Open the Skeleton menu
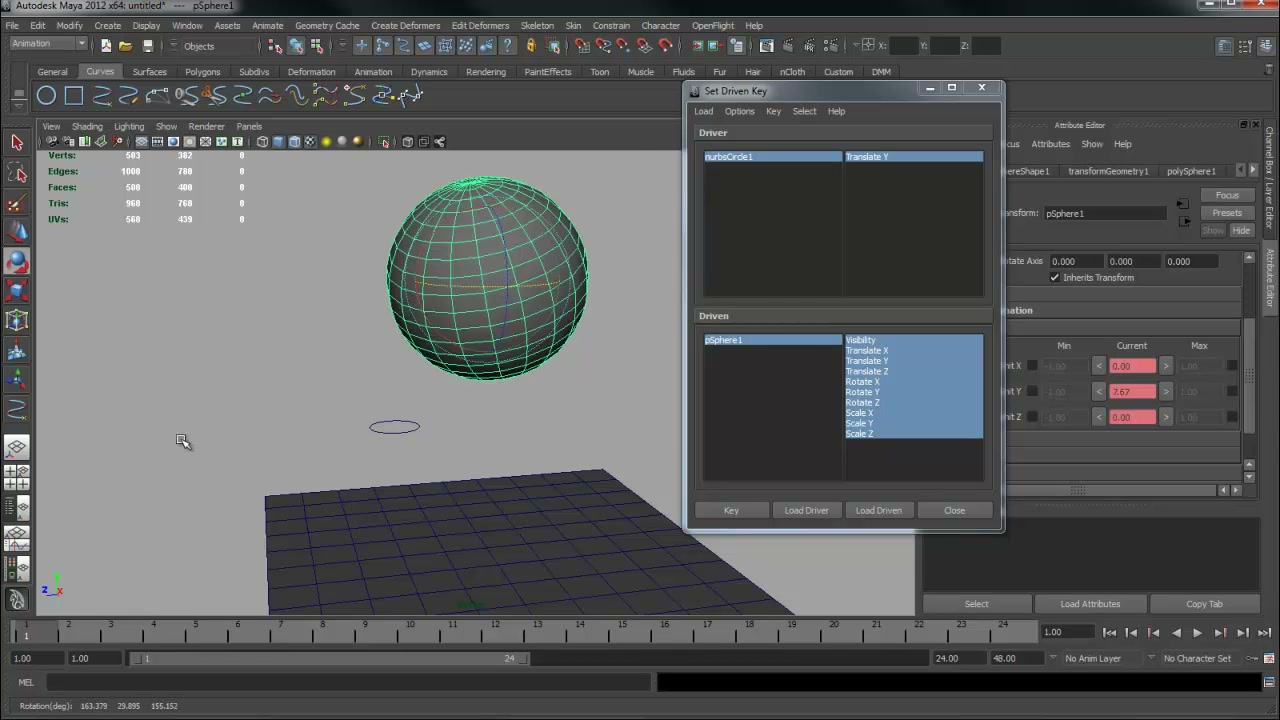The height and width of the screenshot is (720, 1280). click(x=537, y=25)
